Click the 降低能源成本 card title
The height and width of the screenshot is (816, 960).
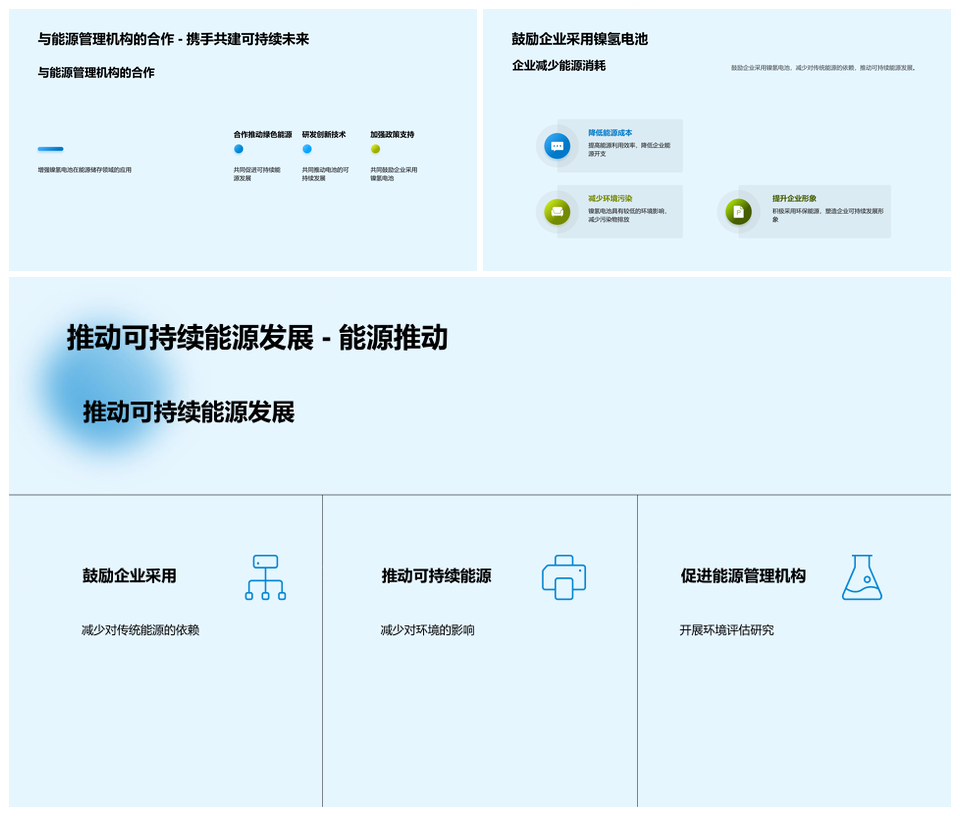pos(610,133)
